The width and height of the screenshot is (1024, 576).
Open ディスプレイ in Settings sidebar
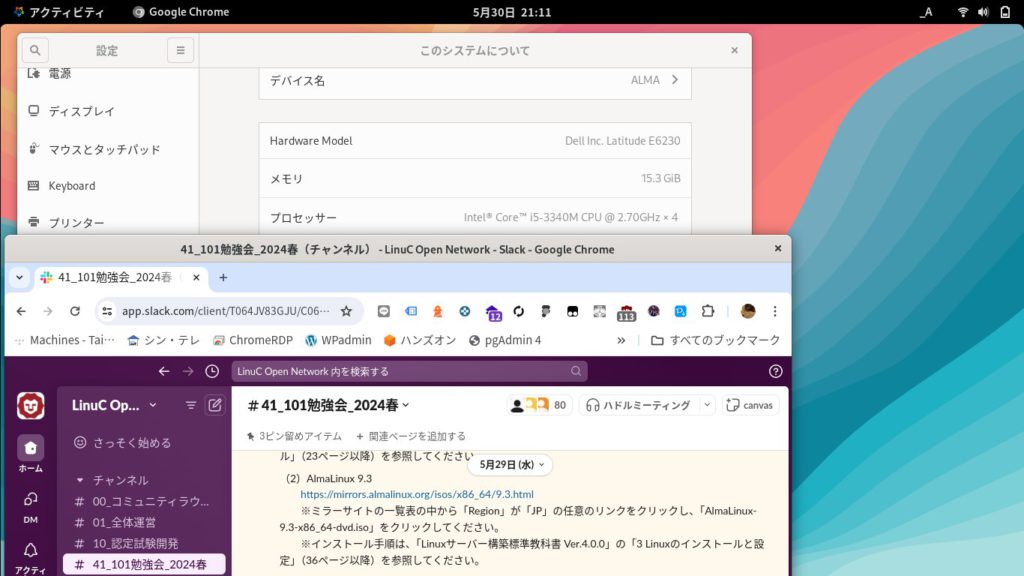pyautogui.click(x=81, y=111)
